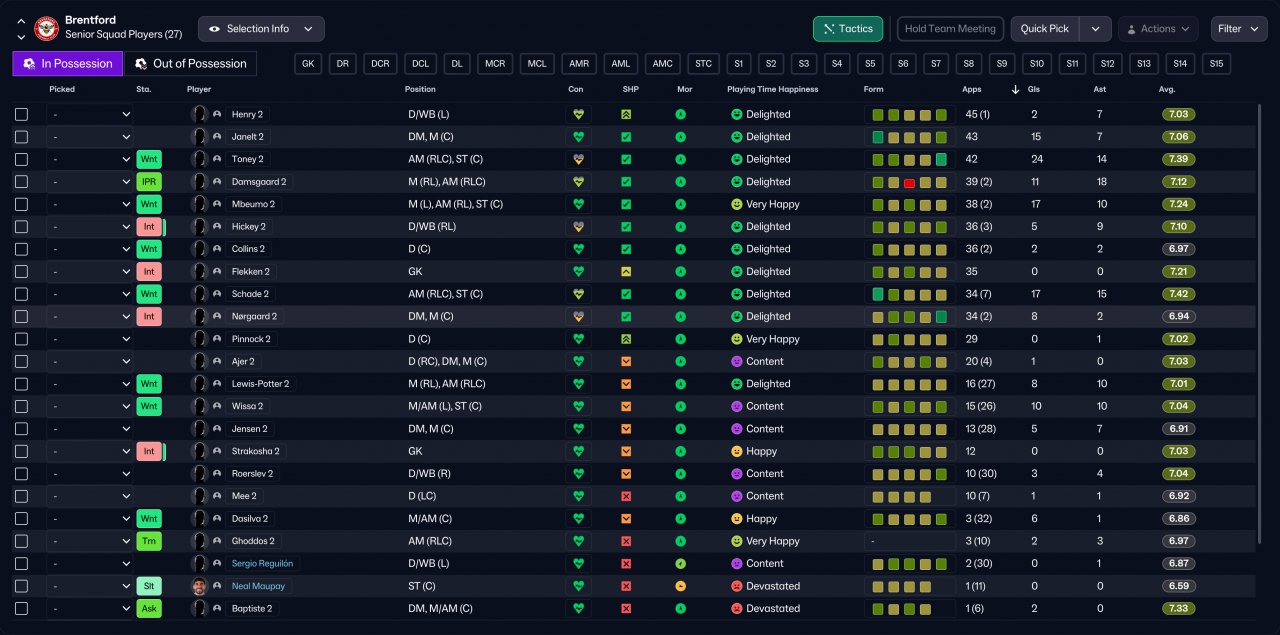Image resolution: width=1280 pixels, height=635 pixels.
Task: Click Damsgaard 2's IPR status badge
Action: [149, 182]
